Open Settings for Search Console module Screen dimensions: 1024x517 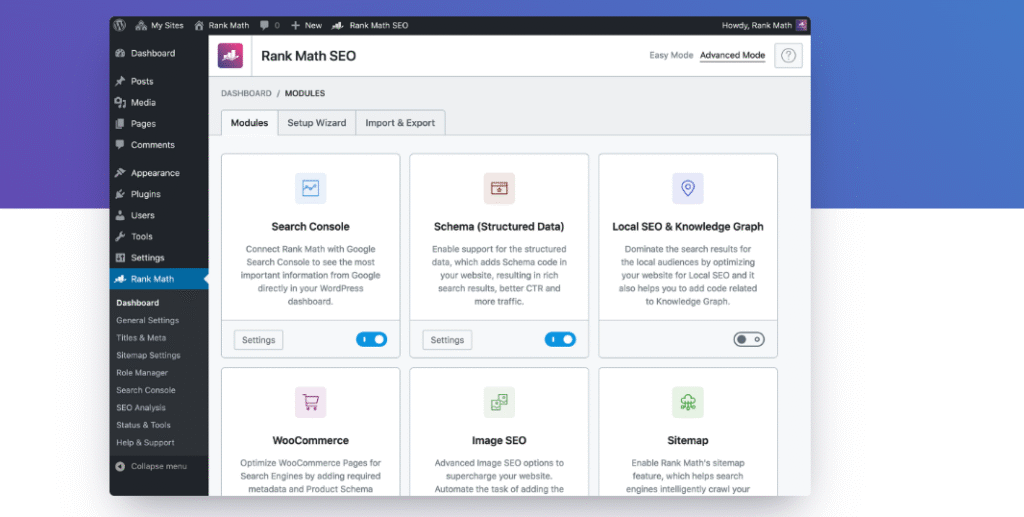coord(258,340)
